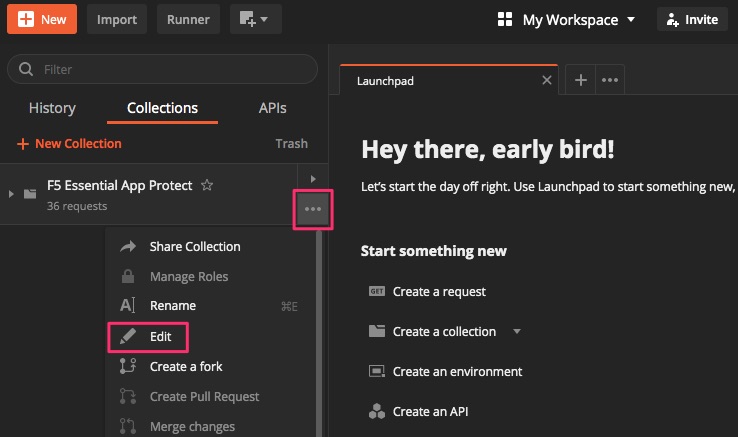Click Create a request link
Image resolution: width=738 pixels, height=437 pixels.
[x=439, y=291]
